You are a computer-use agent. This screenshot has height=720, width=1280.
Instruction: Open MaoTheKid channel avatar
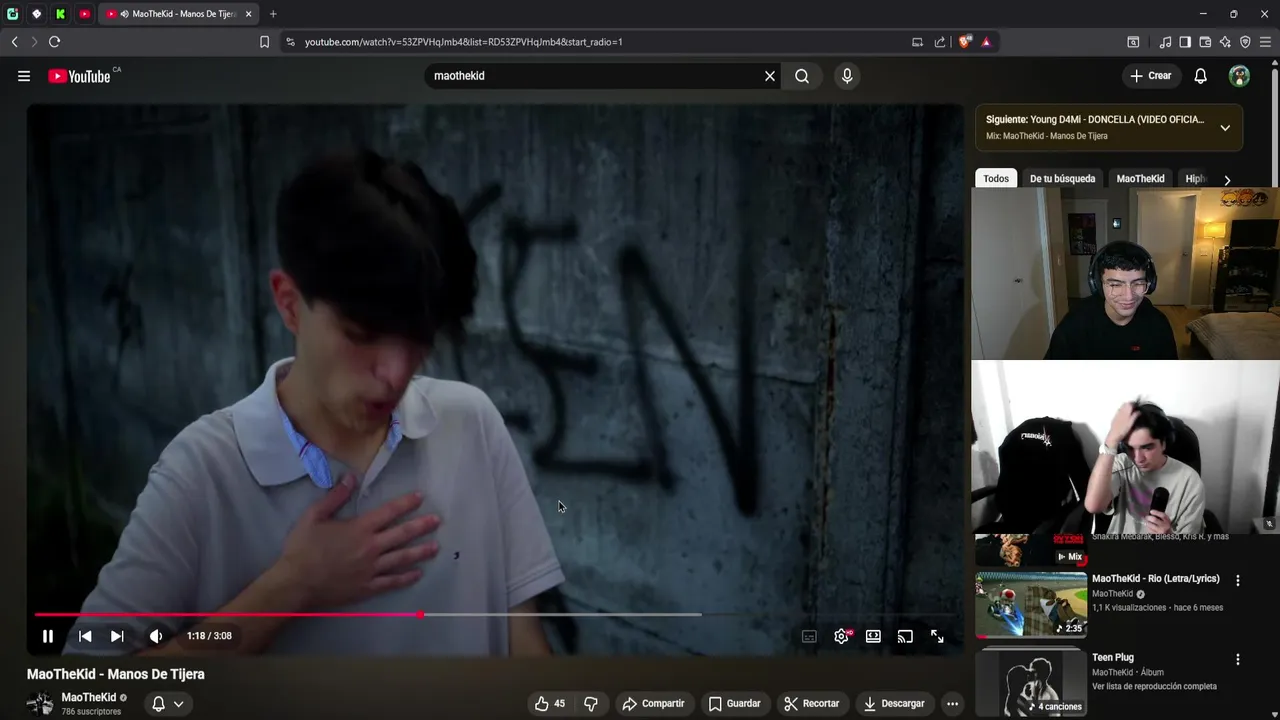click(x=40, y=703)
